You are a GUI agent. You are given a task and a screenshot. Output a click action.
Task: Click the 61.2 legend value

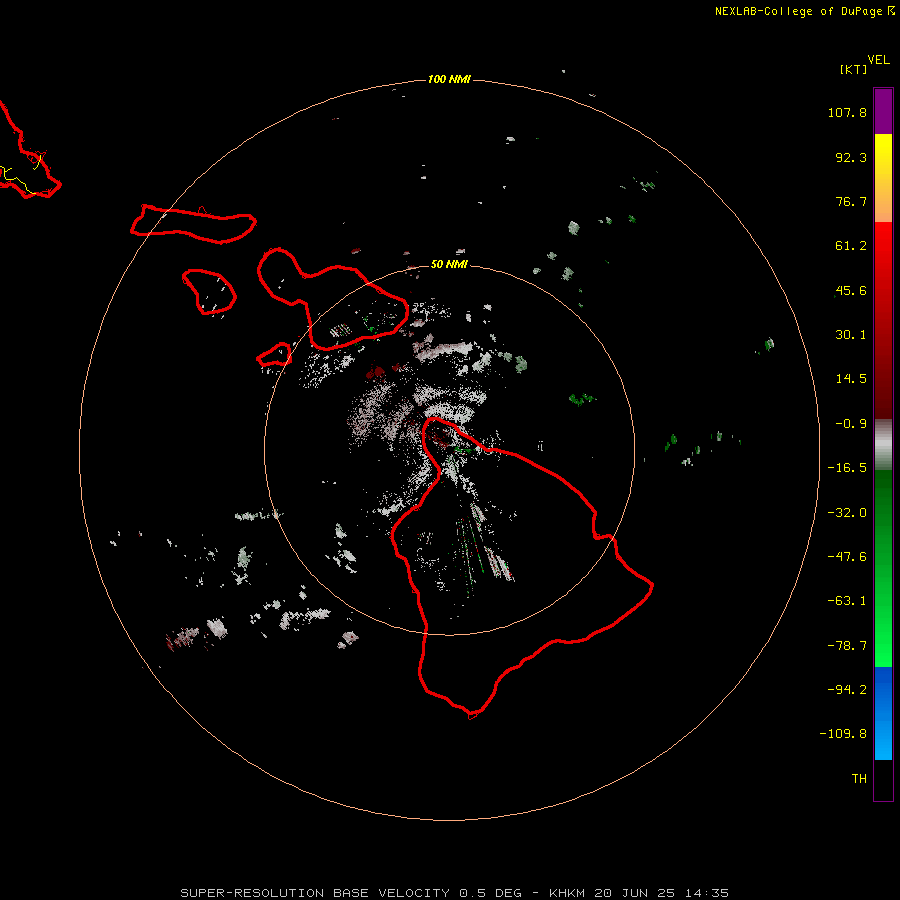point(851,246)
